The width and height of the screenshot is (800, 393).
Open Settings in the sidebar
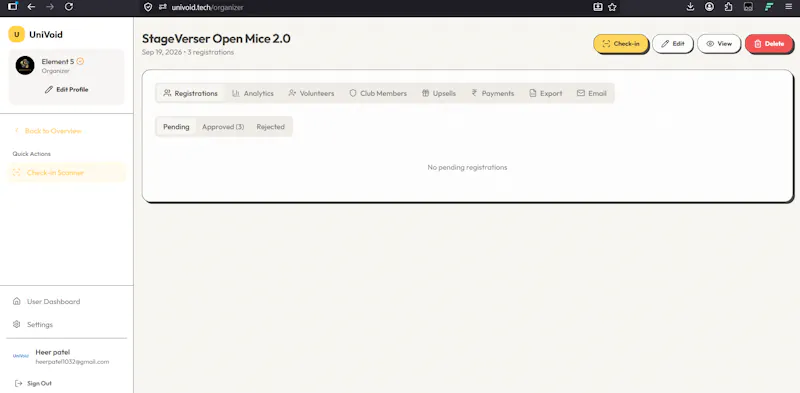click(x=33, y=325)
